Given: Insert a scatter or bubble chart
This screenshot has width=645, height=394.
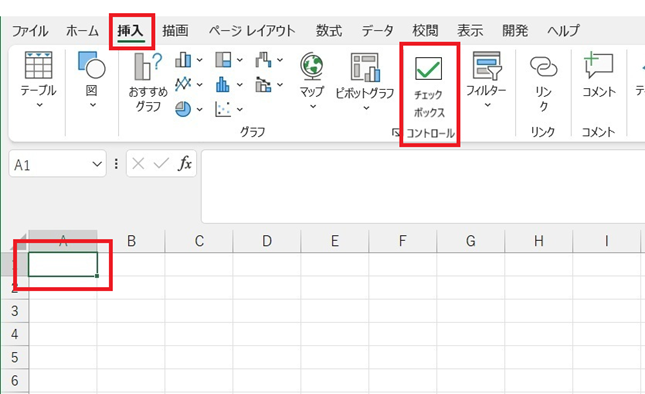Looking at the screenshot, I should pyautogui.click(x=223, y=109).
